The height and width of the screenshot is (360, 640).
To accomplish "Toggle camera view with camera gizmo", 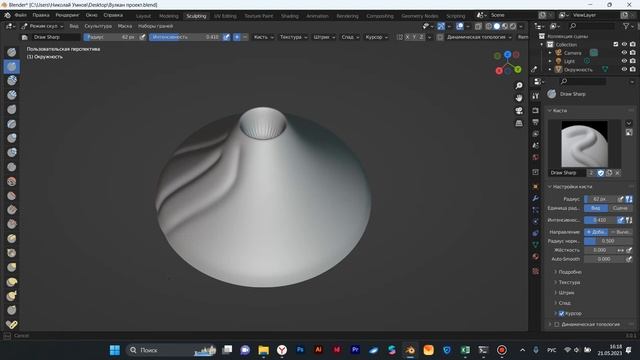I will 519,111.
